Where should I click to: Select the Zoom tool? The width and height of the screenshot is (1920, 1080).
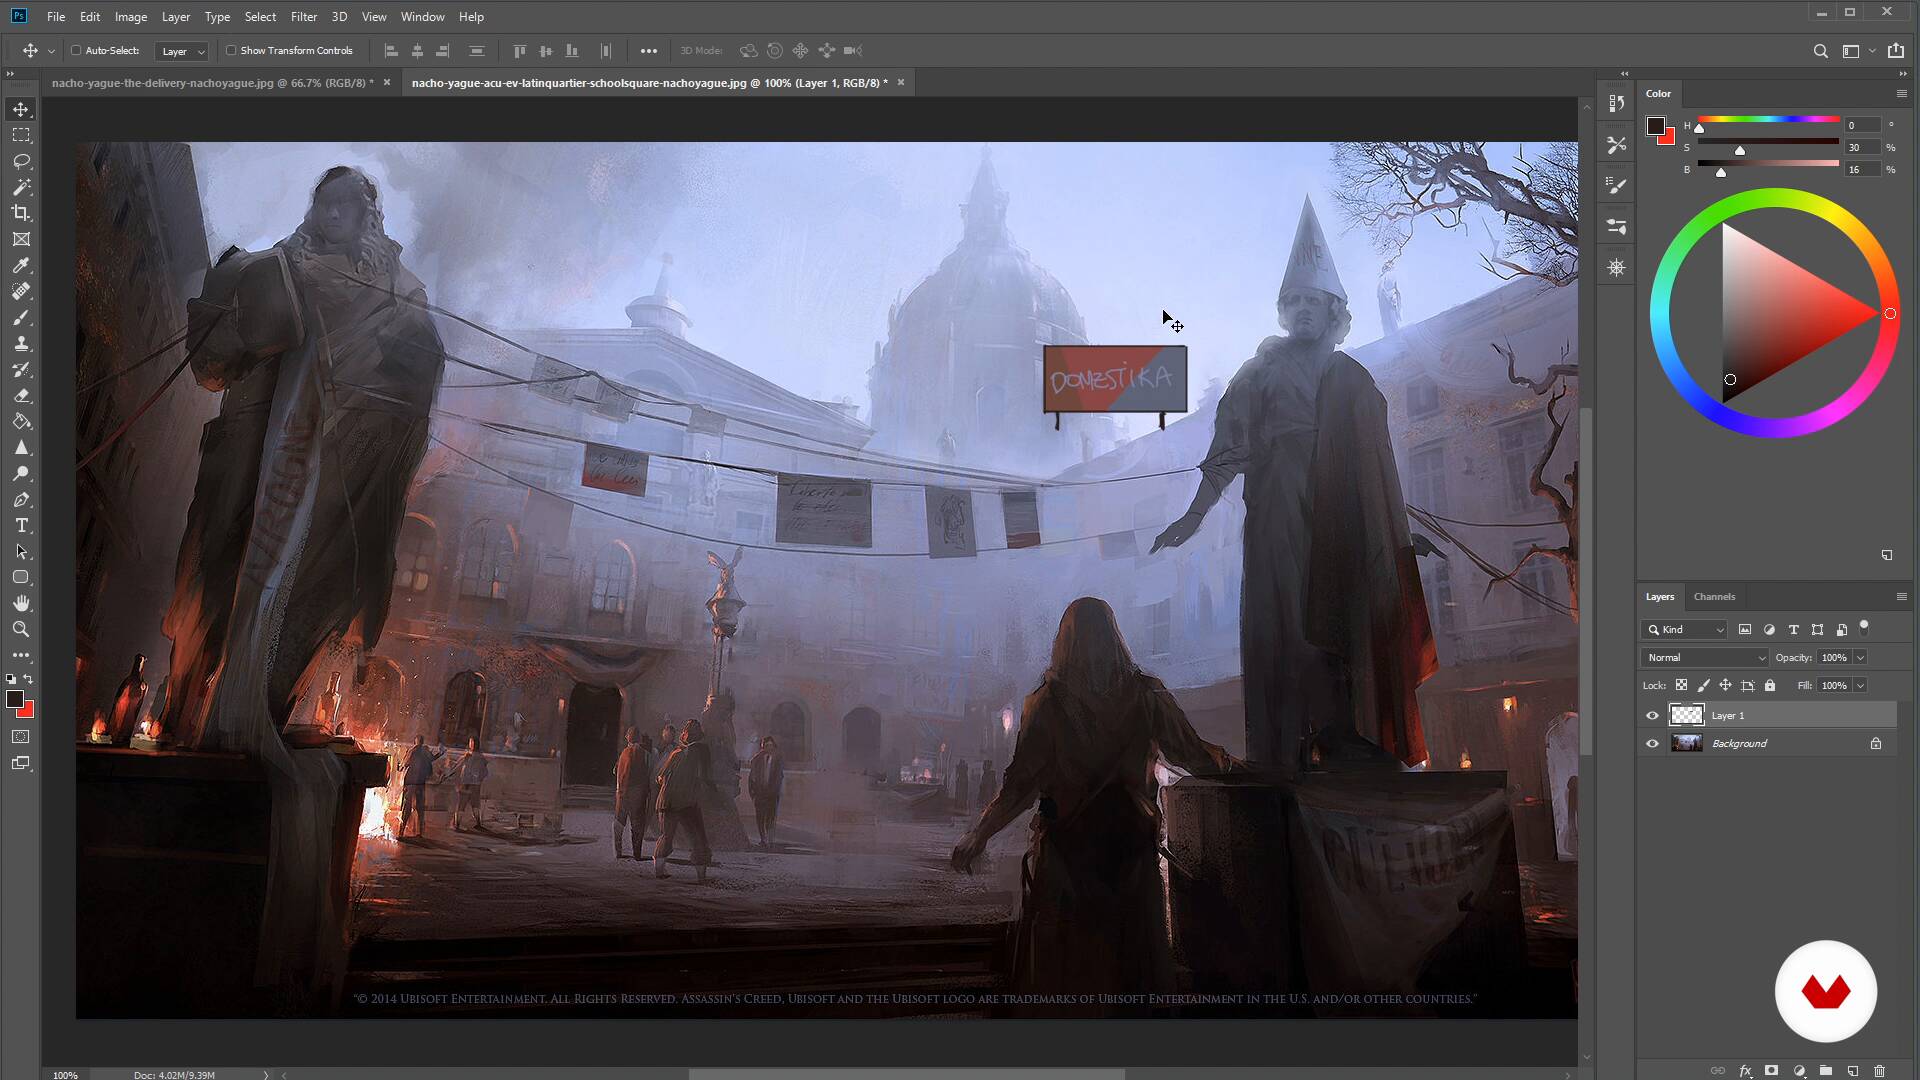coord(21,629)
